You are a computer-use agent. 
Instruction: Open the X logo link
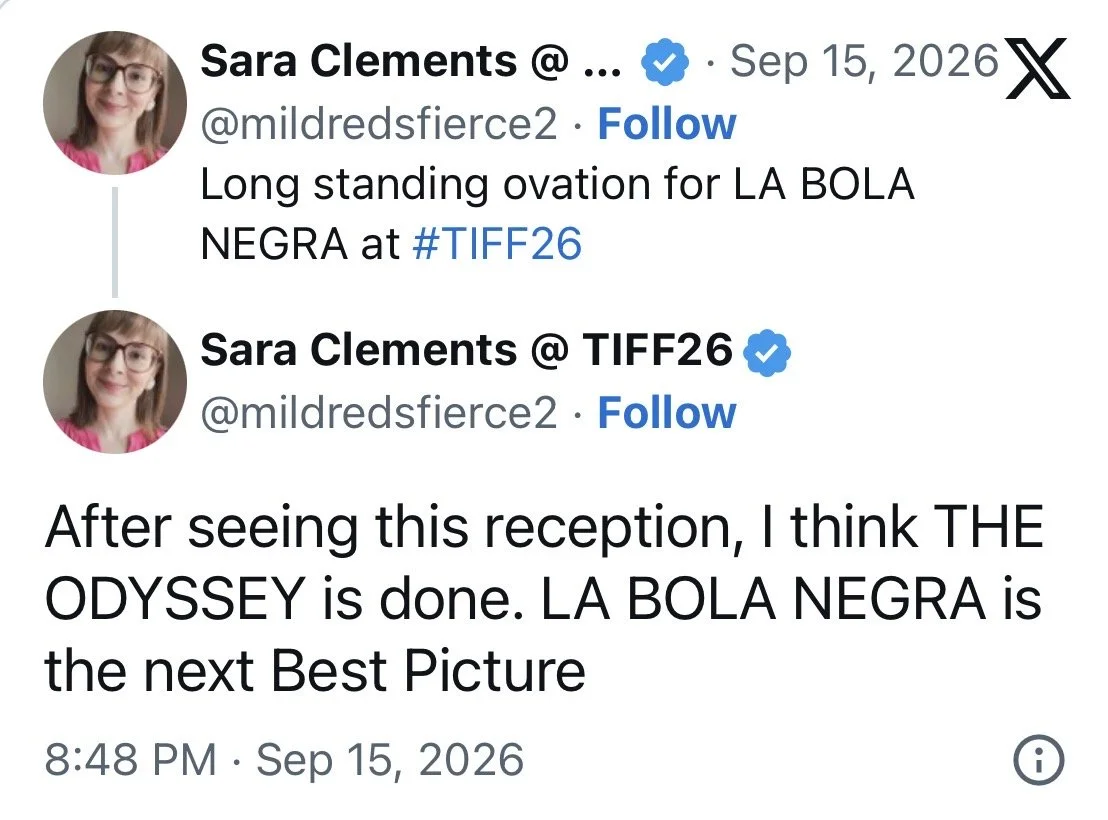coord(1038,69)
